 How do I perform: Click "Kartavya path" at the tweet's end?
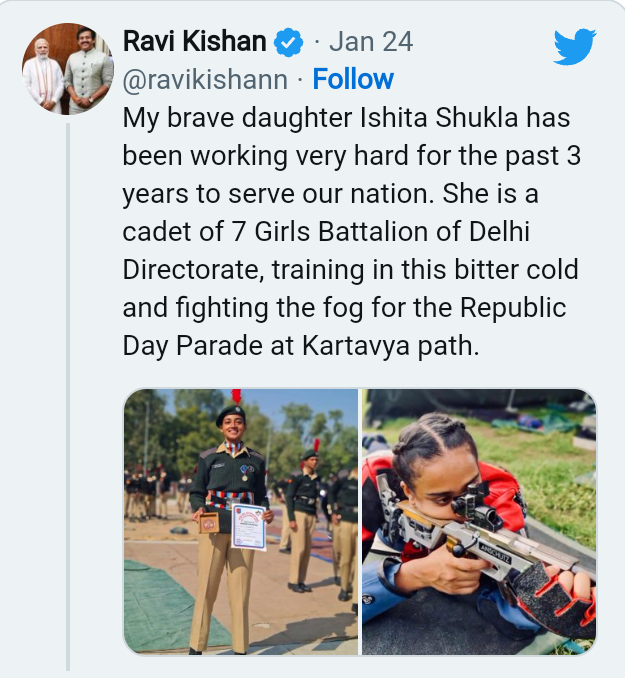coord(390,346)
